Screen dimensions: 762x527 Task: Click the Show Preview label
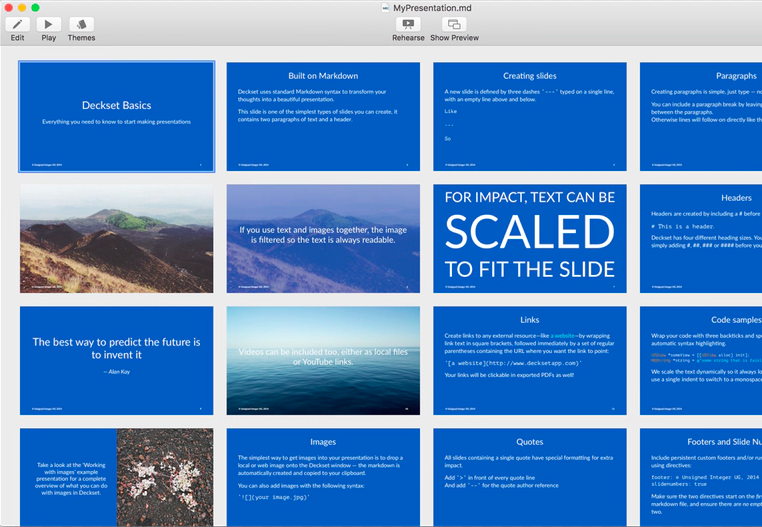454,38
